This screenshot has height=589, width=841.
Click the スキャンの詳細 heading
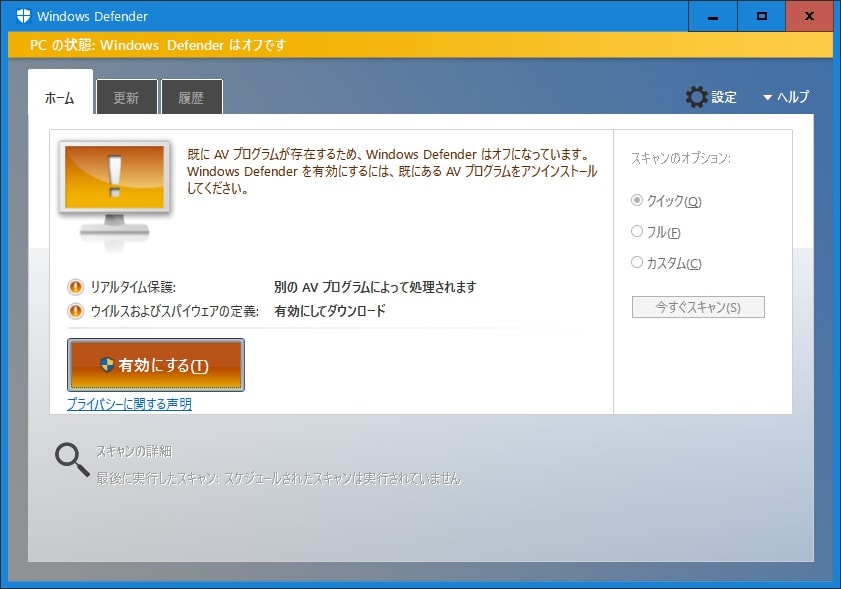coord(134,452)
